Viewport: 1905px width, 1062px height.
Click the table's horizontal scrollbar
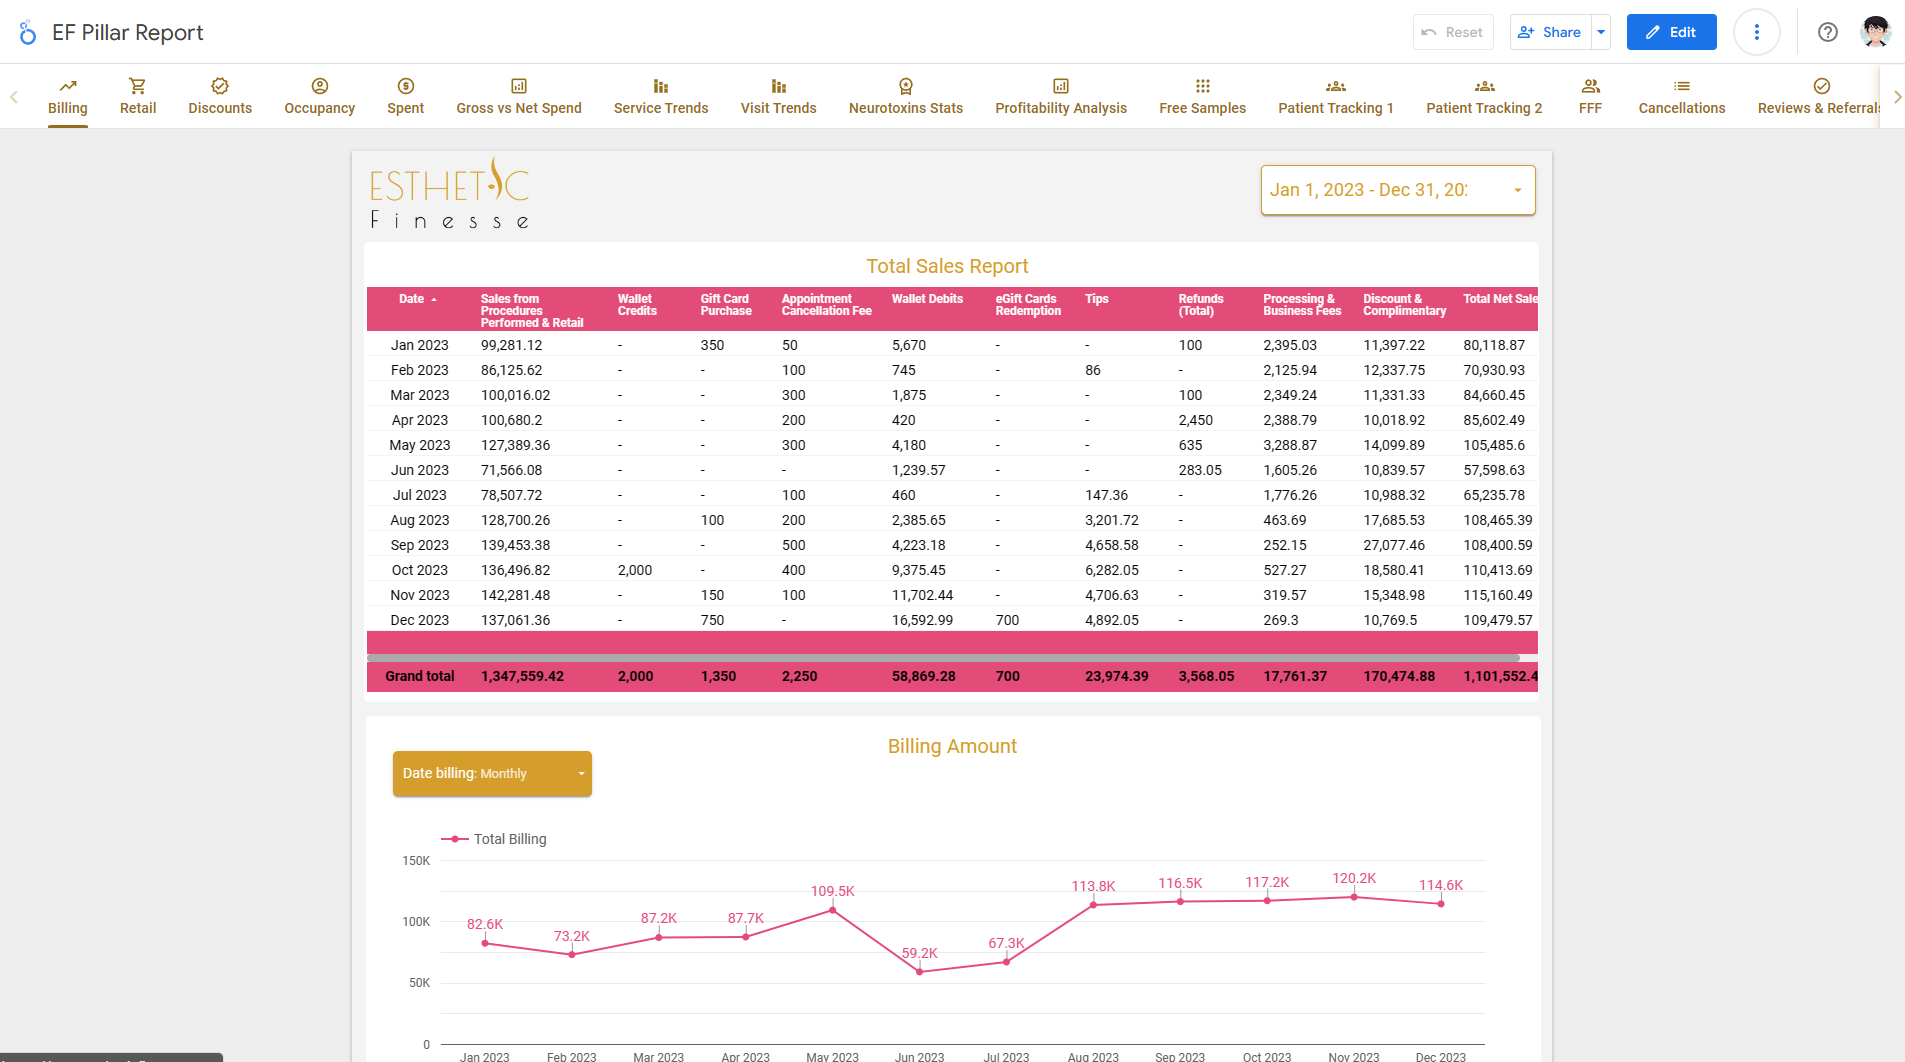pos(943,658)
